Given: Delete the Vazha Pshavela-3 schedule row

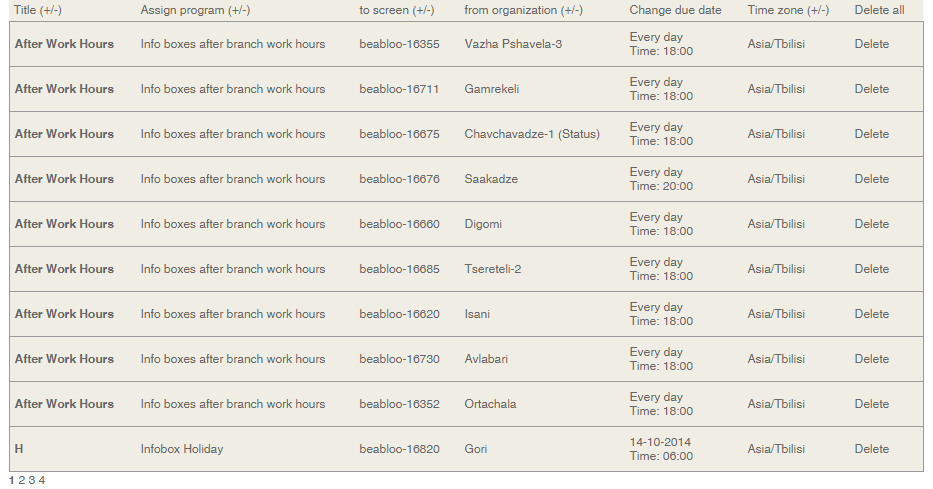Looking at the screenshot, I should pos(871,44).
